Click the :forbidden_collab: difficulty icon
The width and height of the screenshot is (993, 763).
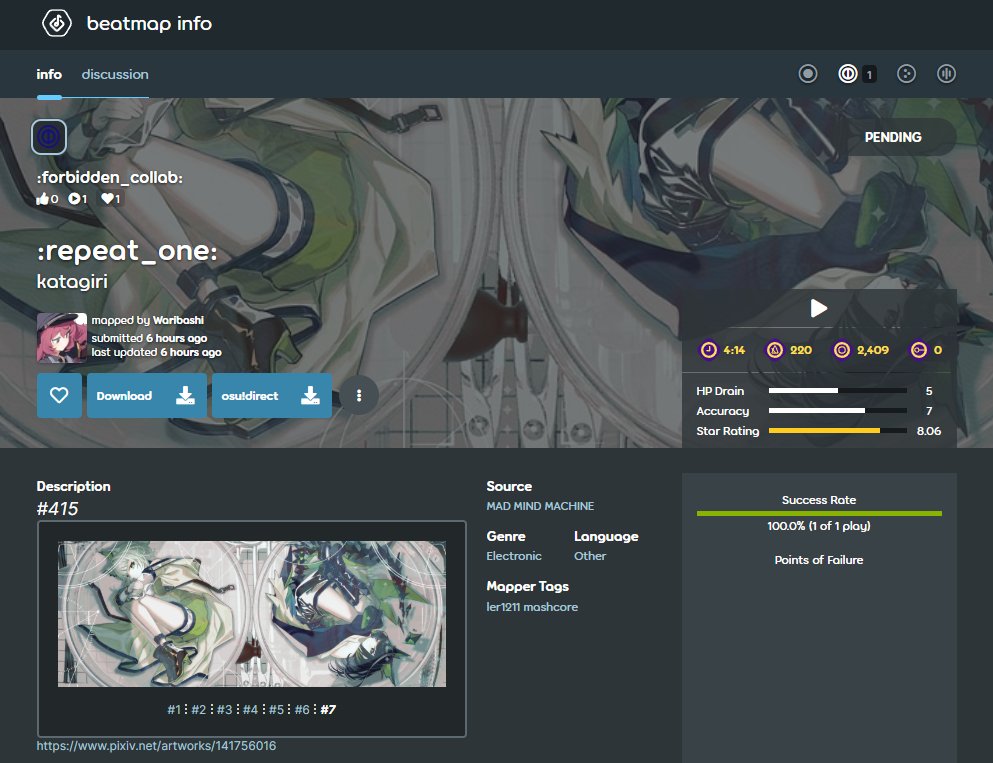(x=49, y=137)
